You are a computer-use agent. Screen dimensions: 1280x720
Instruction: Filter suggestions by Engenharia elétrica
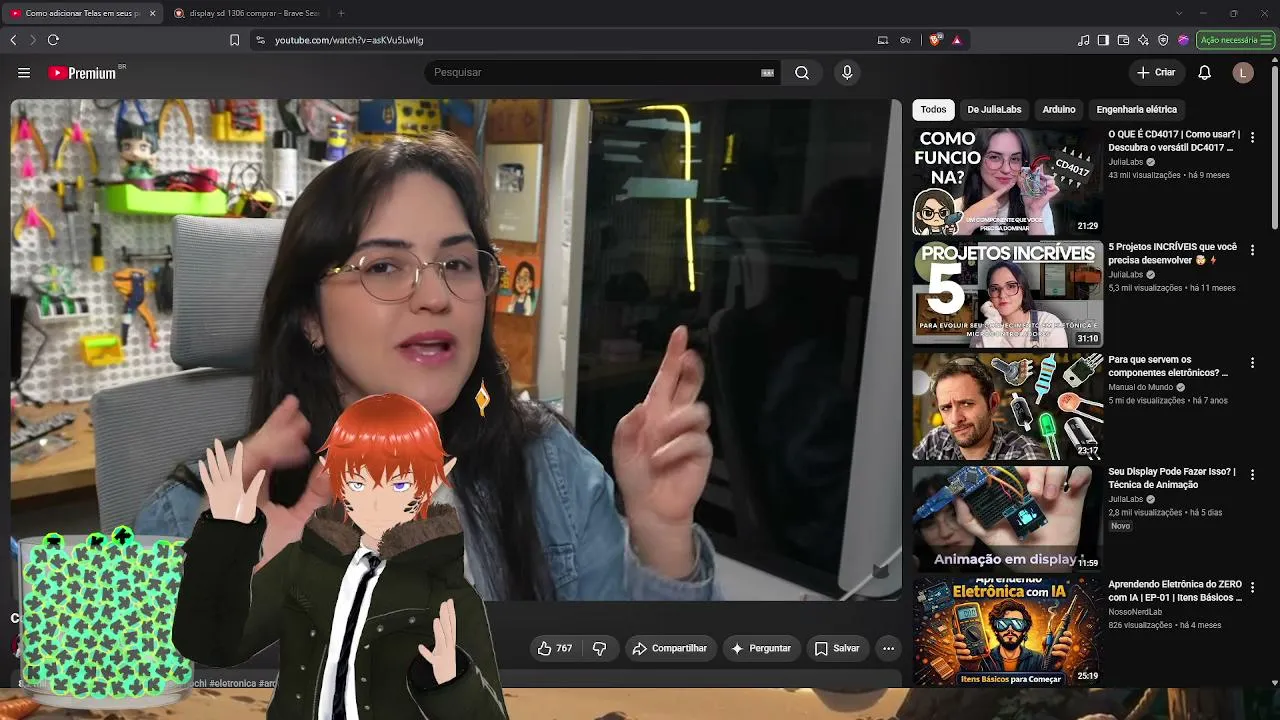1137,110
